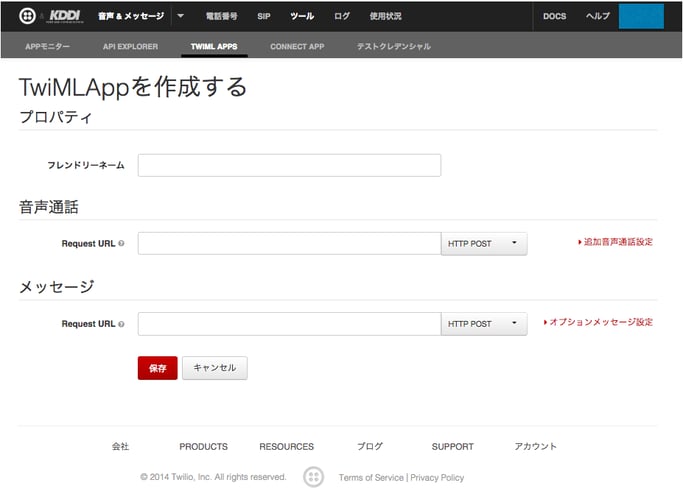
Task: Click the Twilio logo icon in the footer
Action: click(x=314, y=477)
